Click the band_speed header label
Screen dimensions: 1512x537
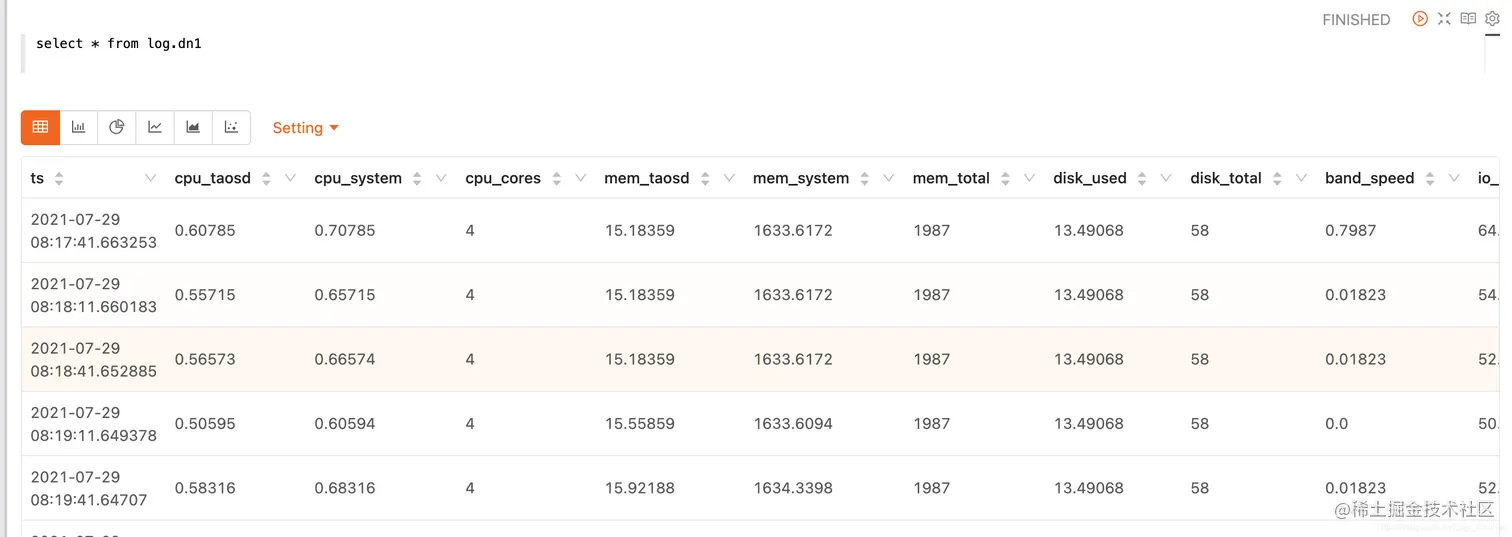pos(1369,178)
